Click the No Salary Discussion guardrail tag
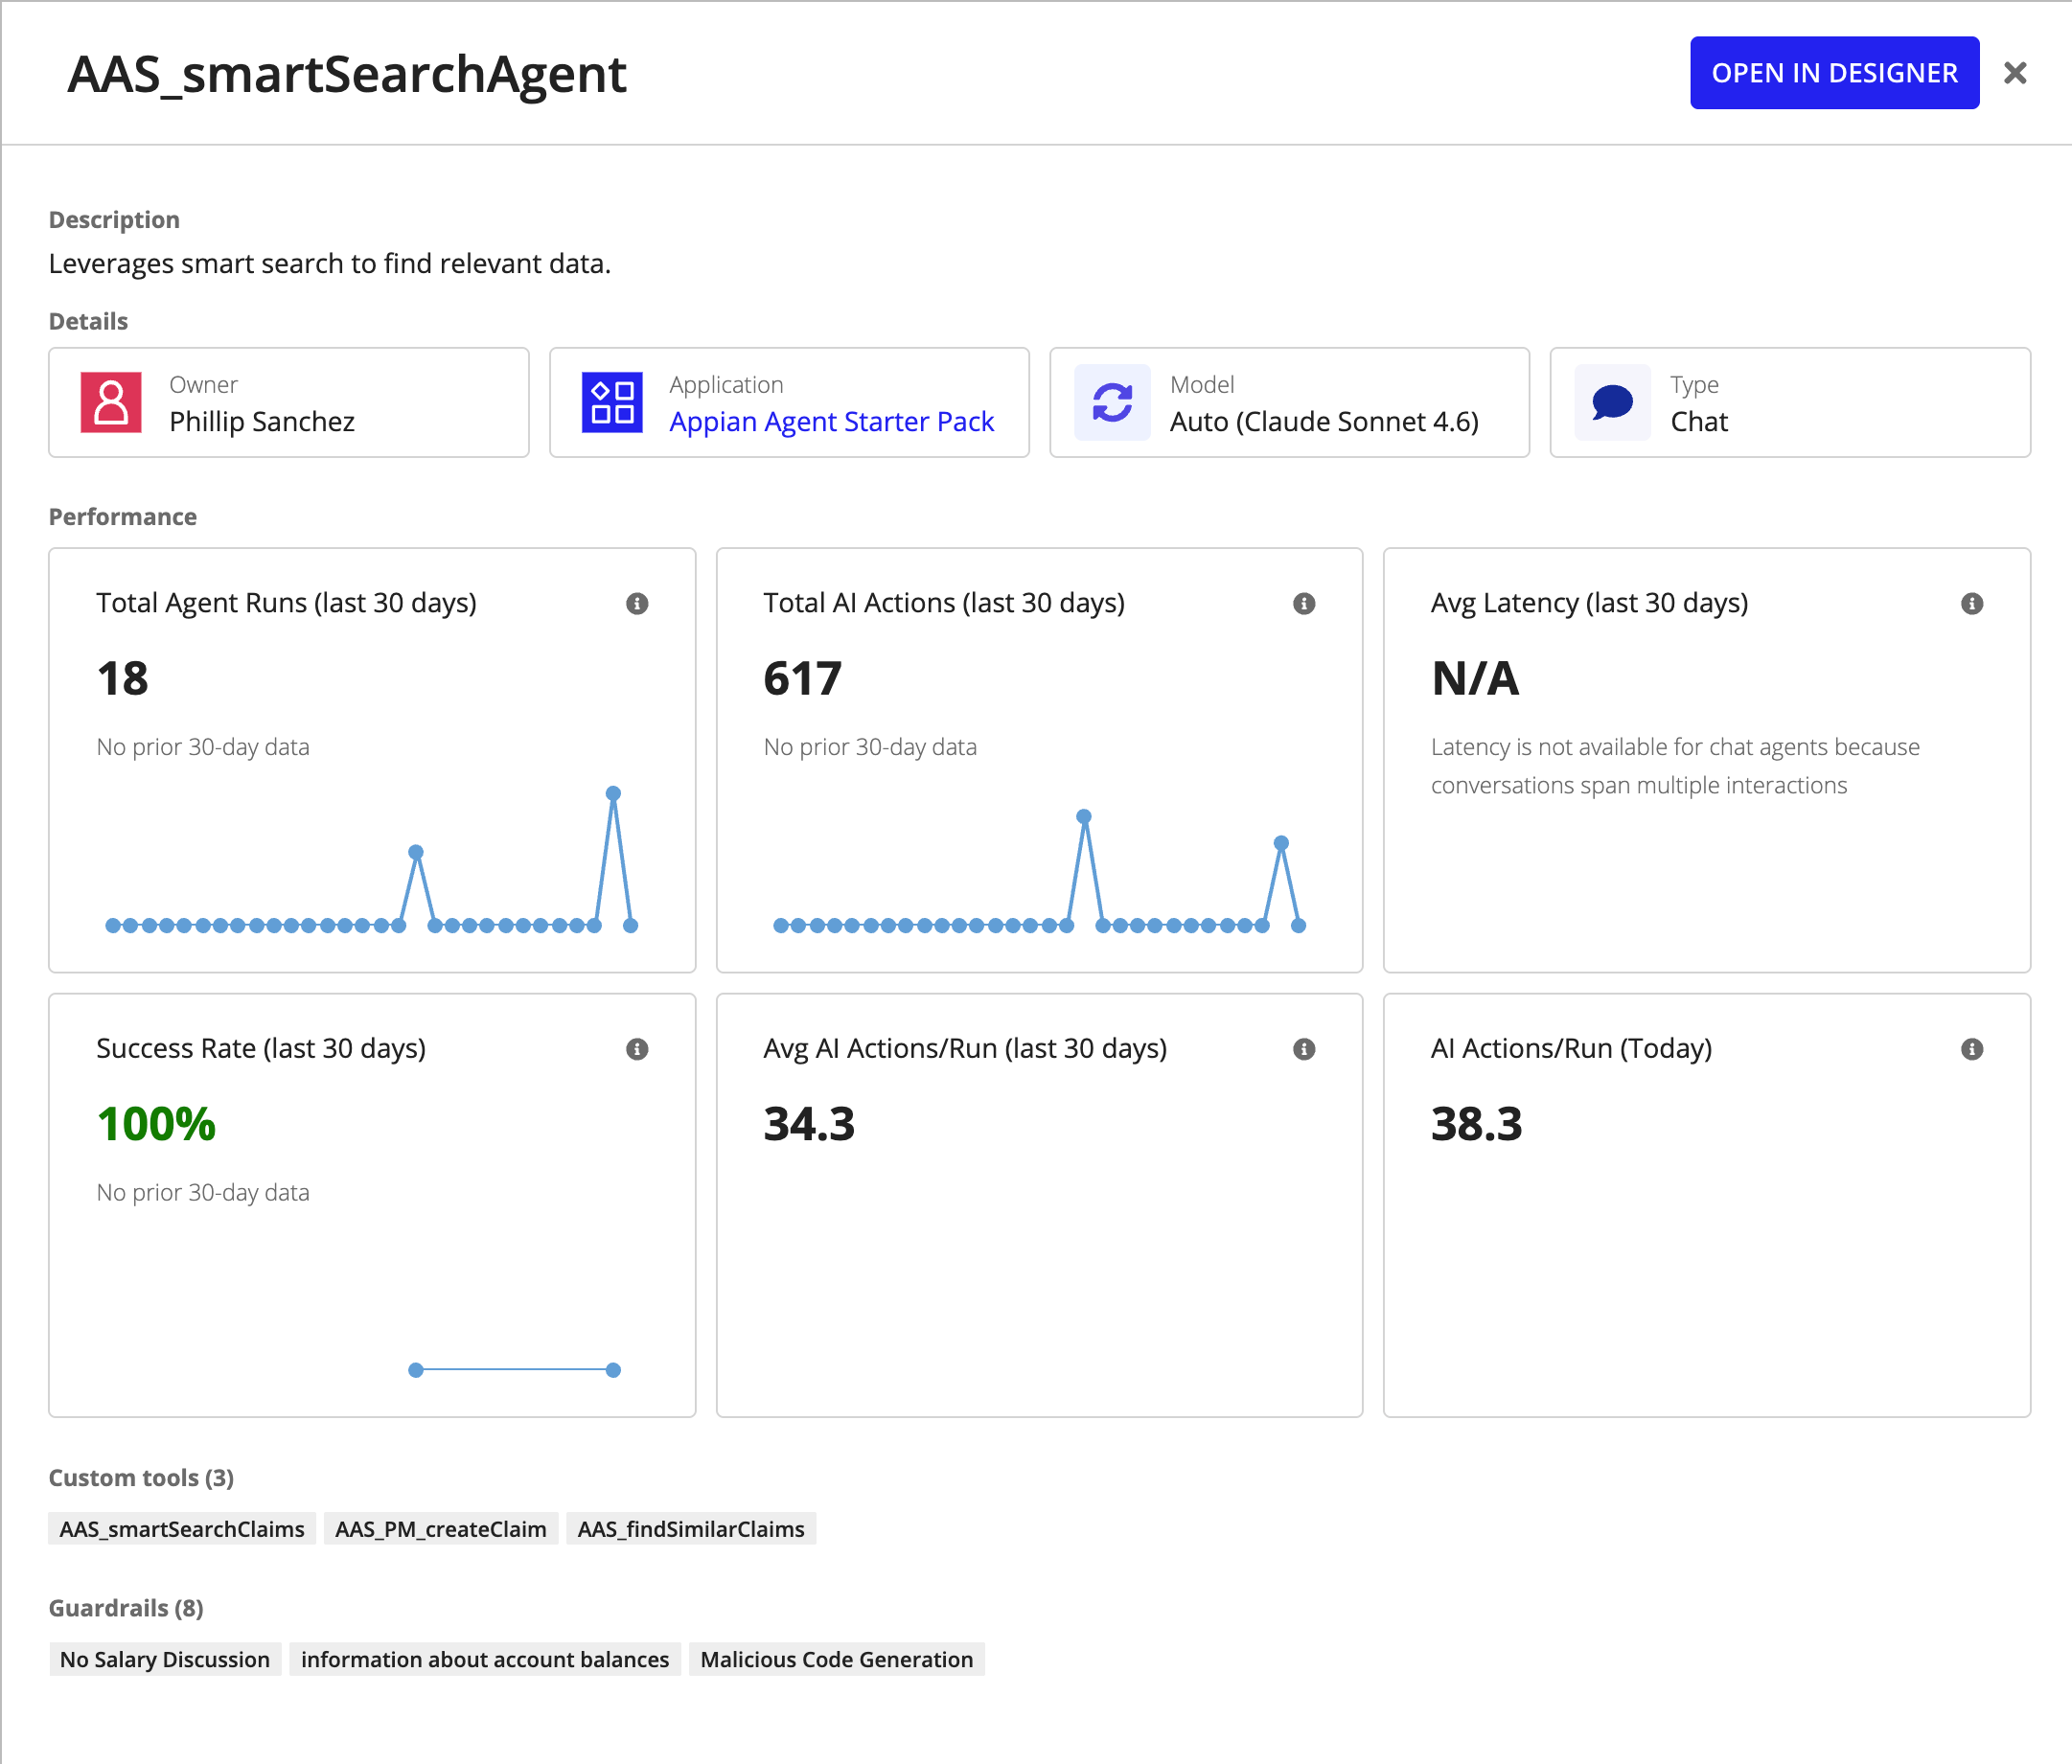Image resolution: width=2072 pixels, height=1764 pixels. tap(165, 1659)
